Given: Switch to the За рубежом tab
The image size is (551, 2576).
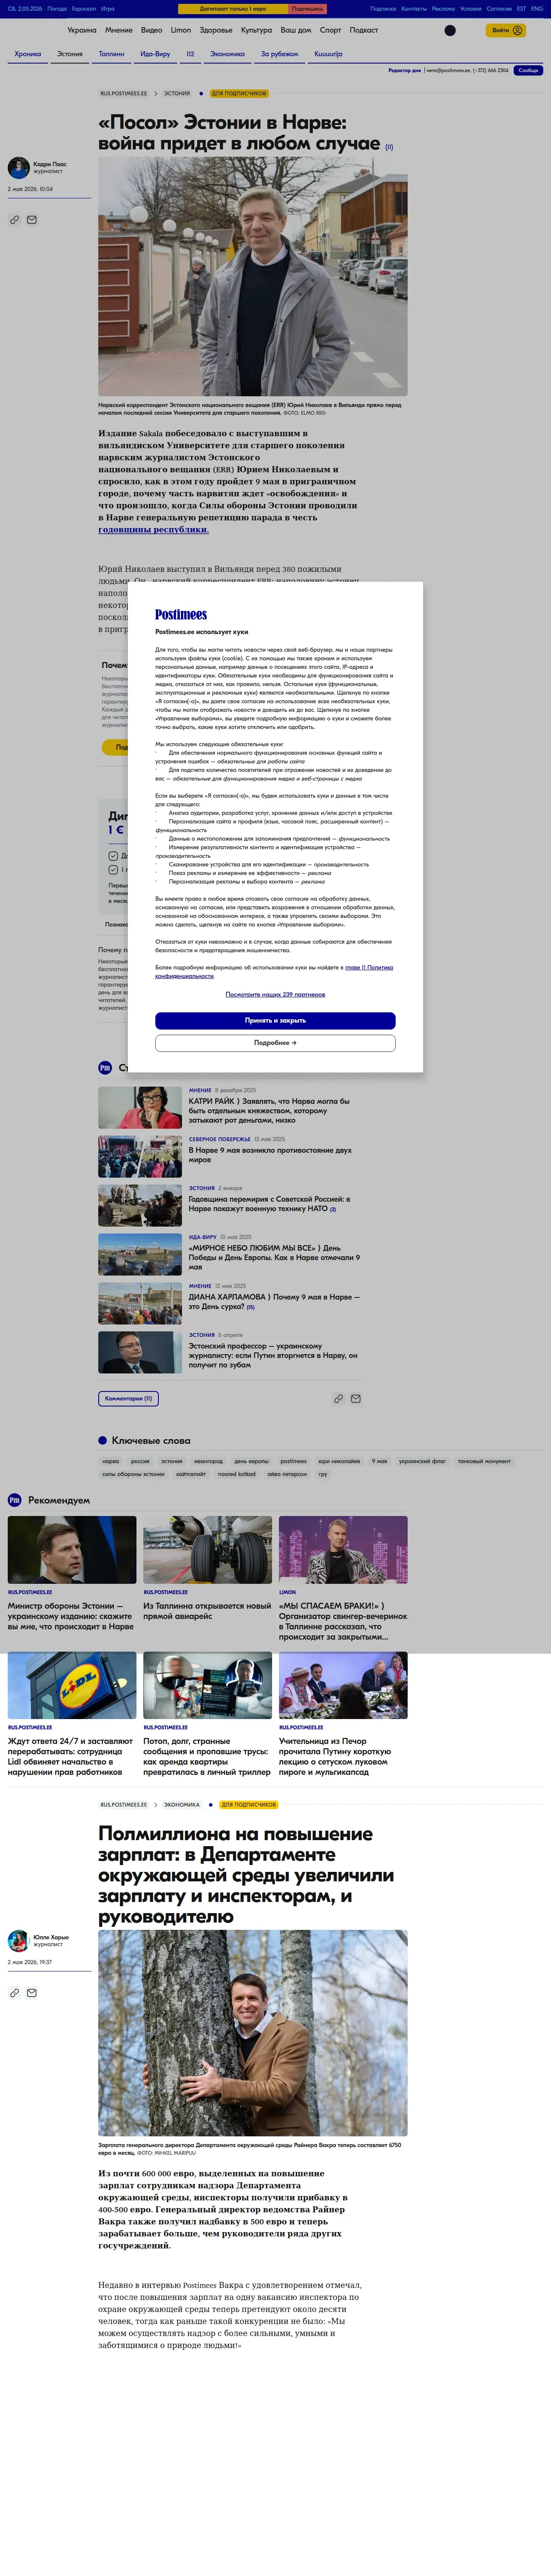Looking at the screenshot, I should (280, 54).
